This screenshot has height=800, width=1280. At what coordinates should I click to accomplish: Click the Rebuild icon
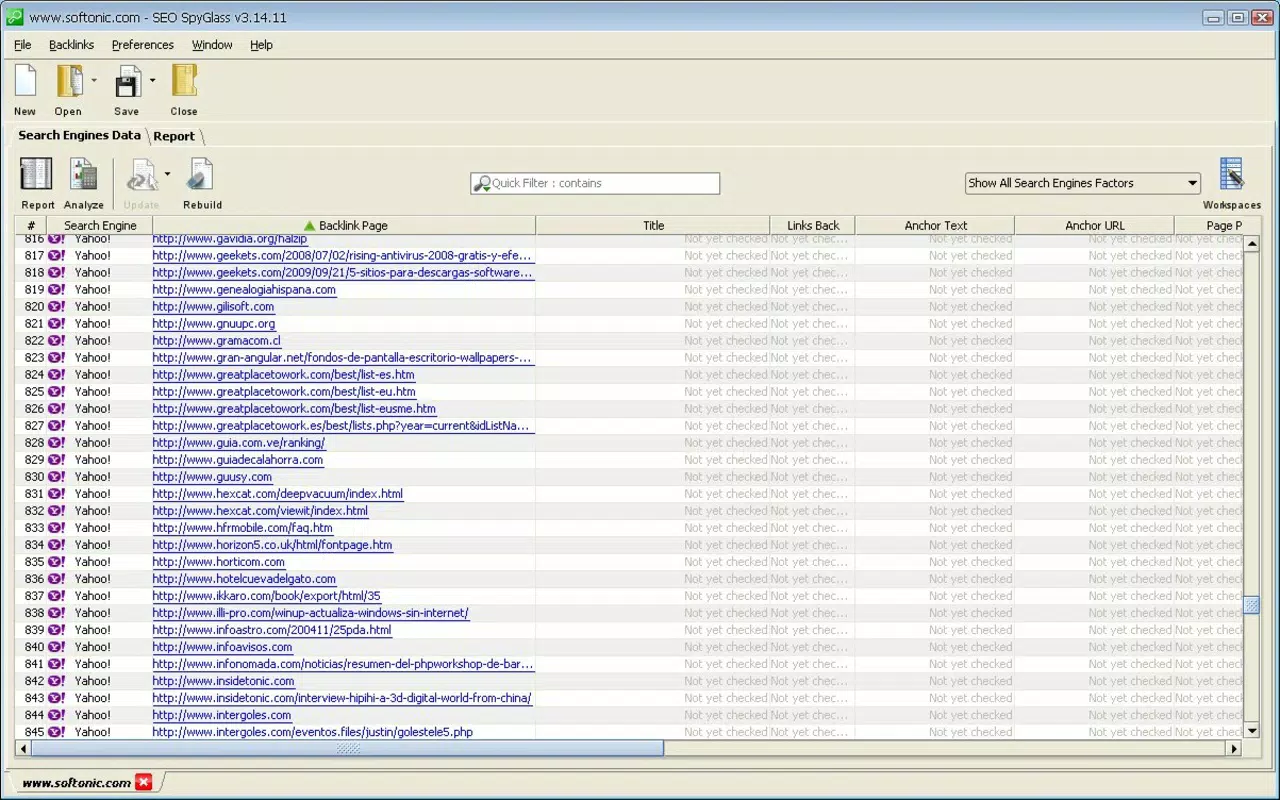pos(201,174)
